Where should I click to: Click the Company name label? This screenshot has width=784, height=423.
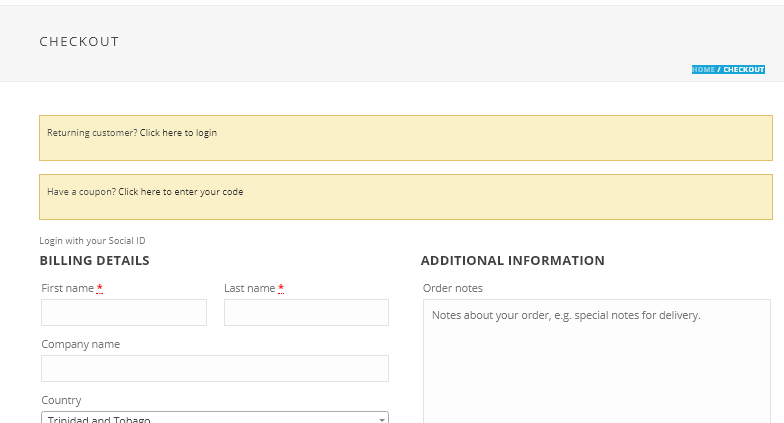[80, 344]
